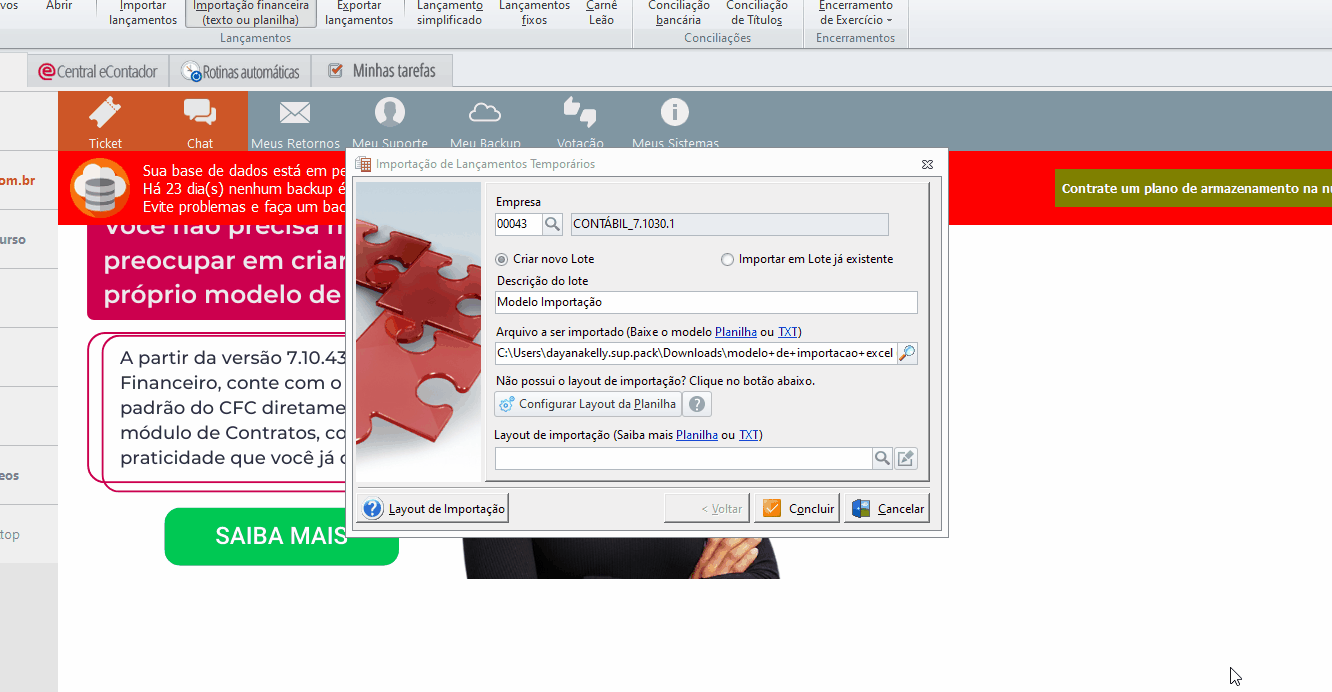
Task: Click Contrate um plano de armazenamento banner
Action: coord(1193,188)
